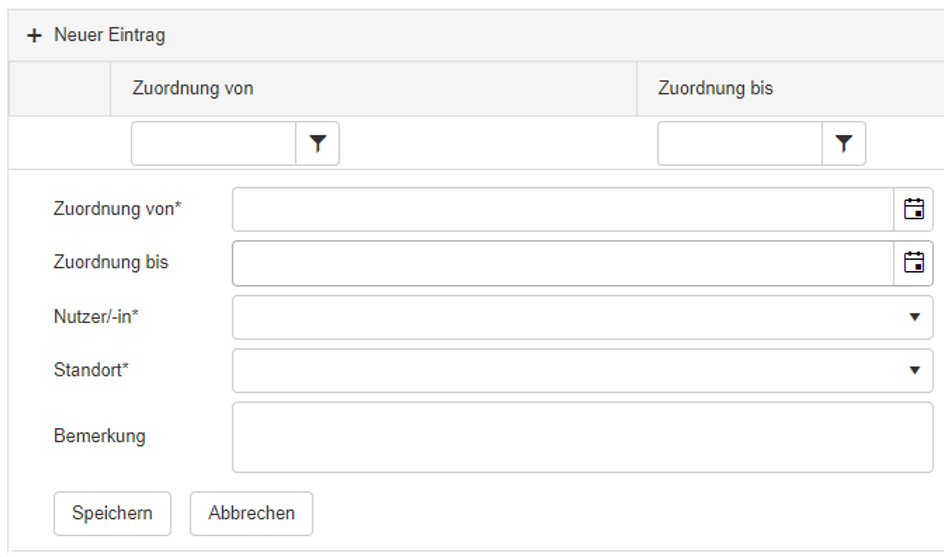Viewport: 947px width, 557px height.
Task: Sort by Zuordnung von column header
Action: (193, 88)
